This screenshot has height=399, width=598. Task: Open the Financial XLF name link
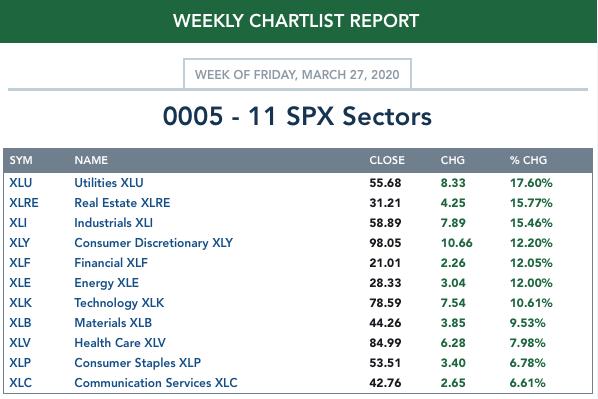pyautogui.click(x=111, y=263)
